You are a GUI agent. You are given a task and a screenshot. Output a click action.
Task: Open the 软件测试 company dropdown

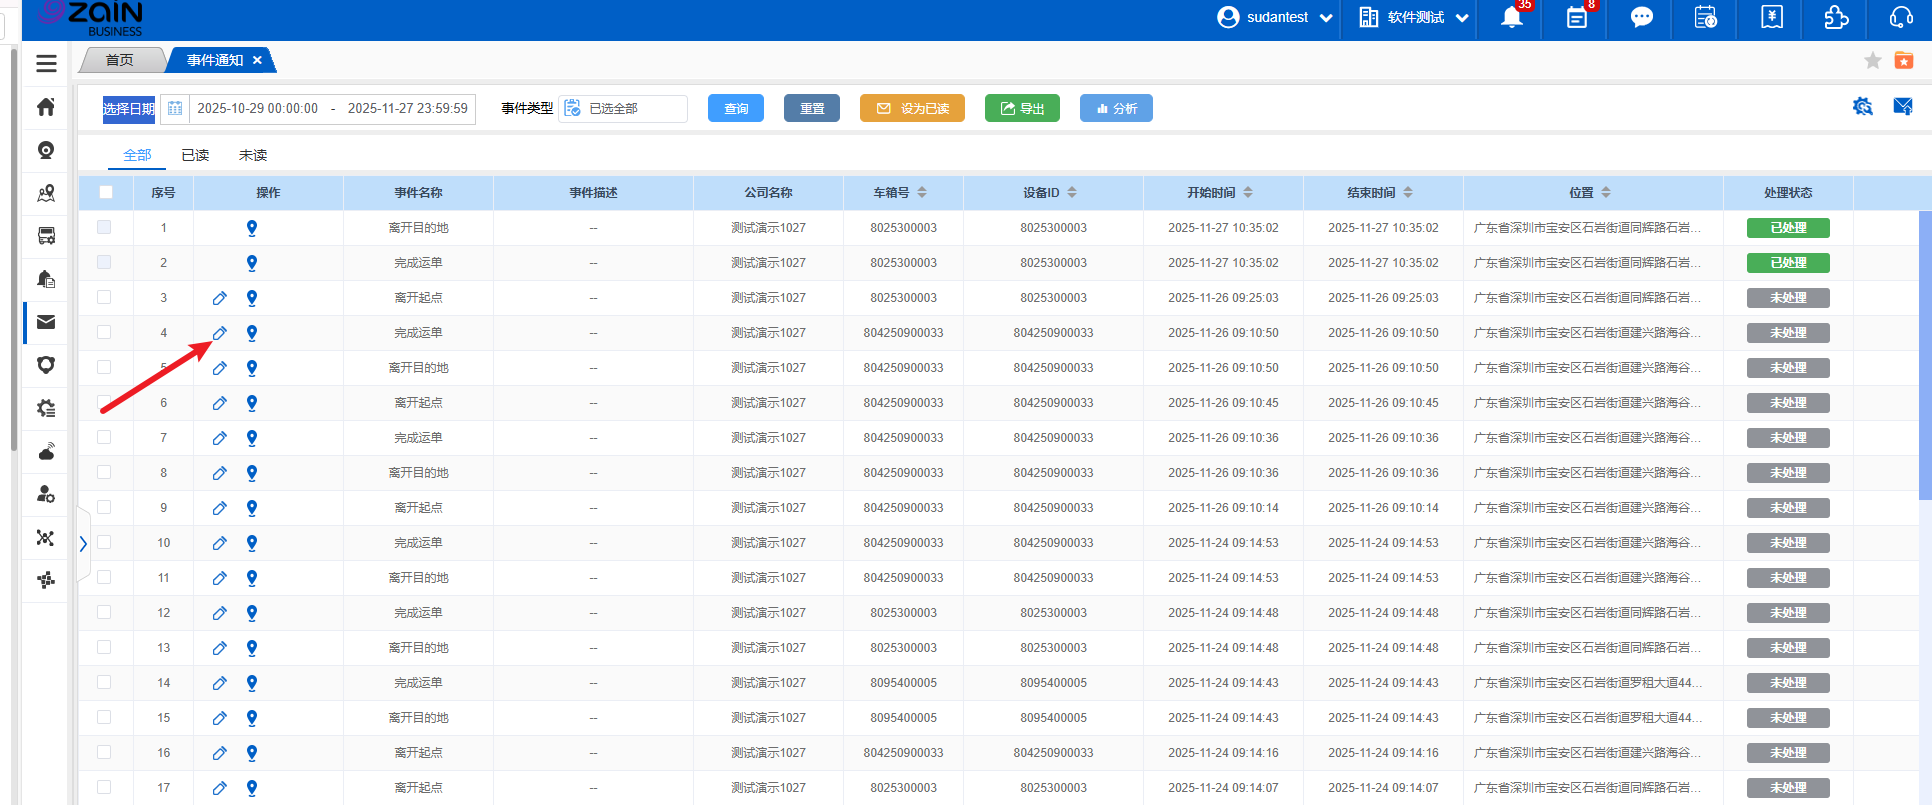click(x=1414, y=18)
